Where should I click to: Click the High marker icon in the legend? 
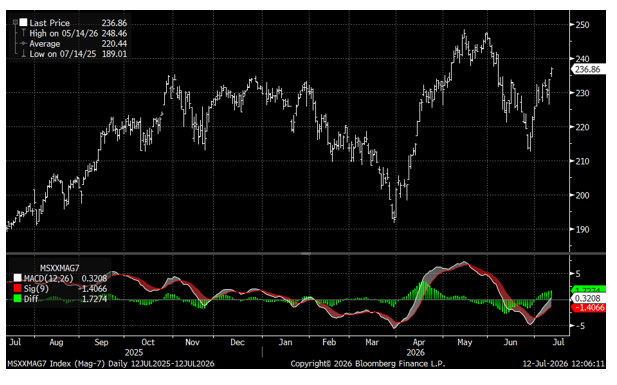click(24, 33)
